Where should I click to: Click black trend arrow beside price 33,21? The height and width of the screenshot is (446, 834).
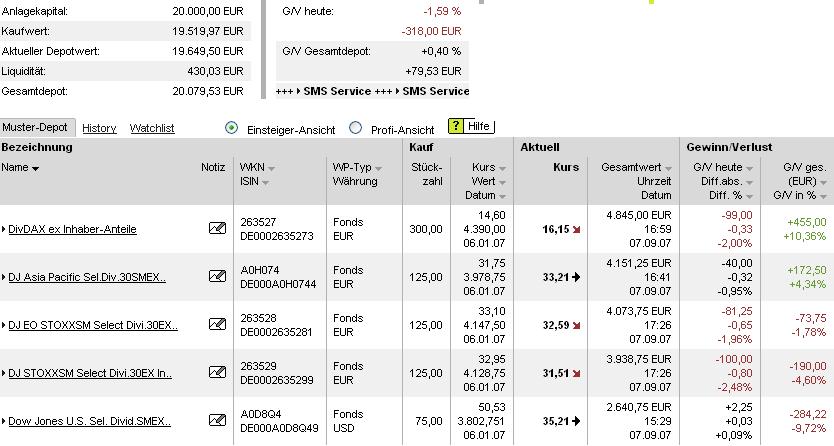click(576, 277)
